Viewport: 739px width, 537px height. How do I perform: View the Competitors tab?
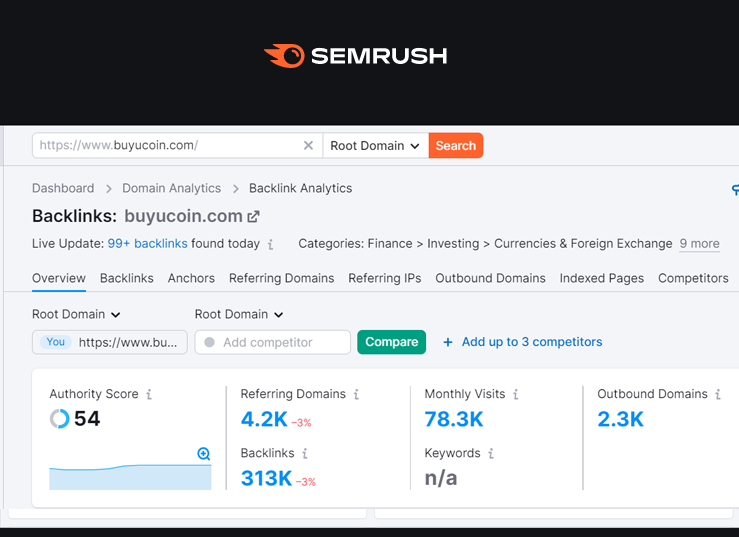pyautogui.click(x=693, y=278)
